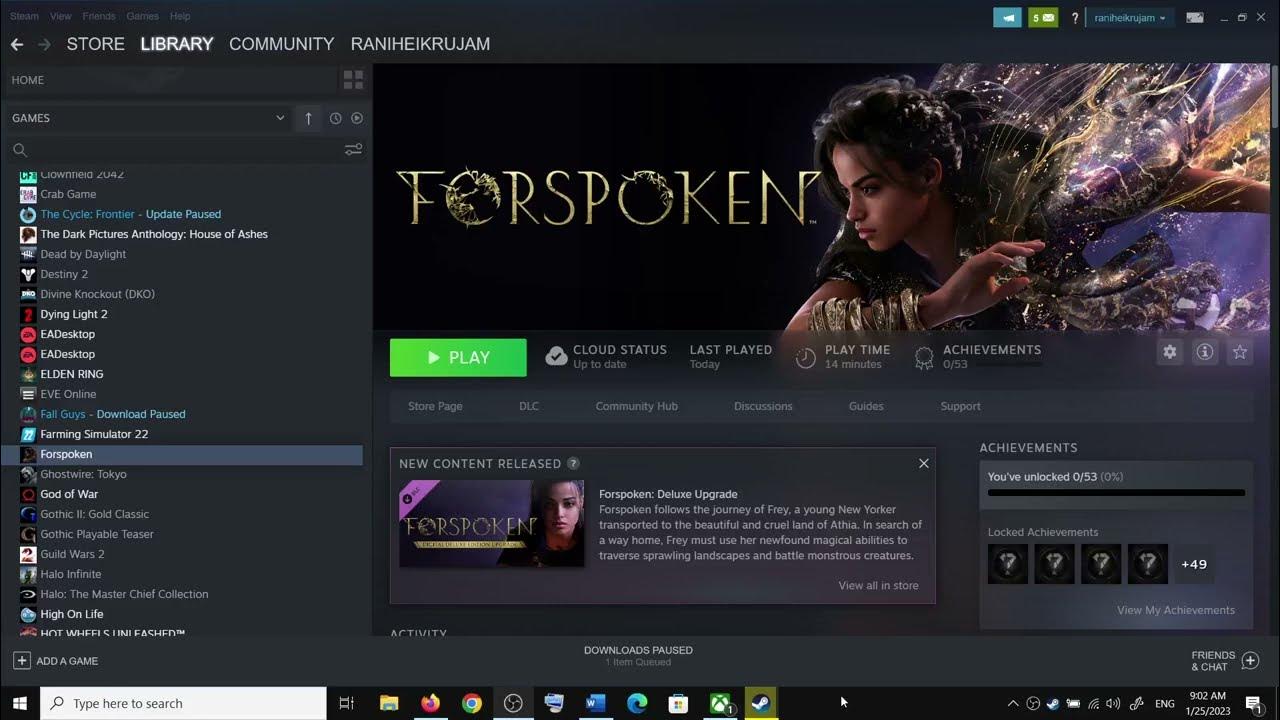Open the Community Hub link

pos(636,406)
